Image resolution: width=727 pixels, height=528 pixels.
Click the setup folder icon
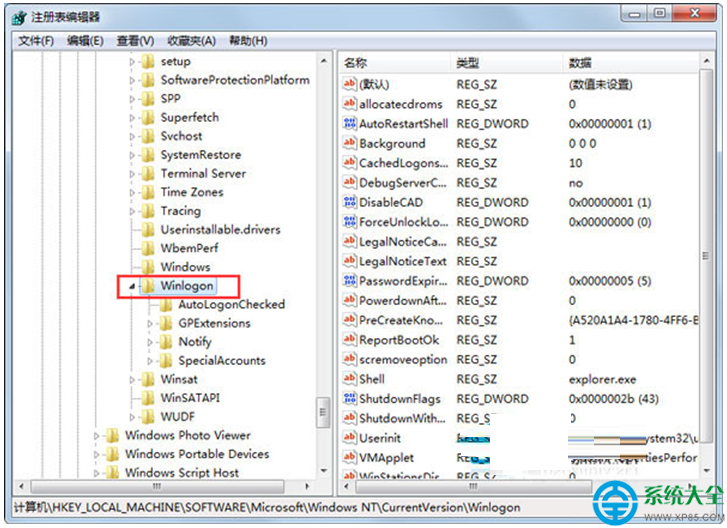tap(148, 61)
